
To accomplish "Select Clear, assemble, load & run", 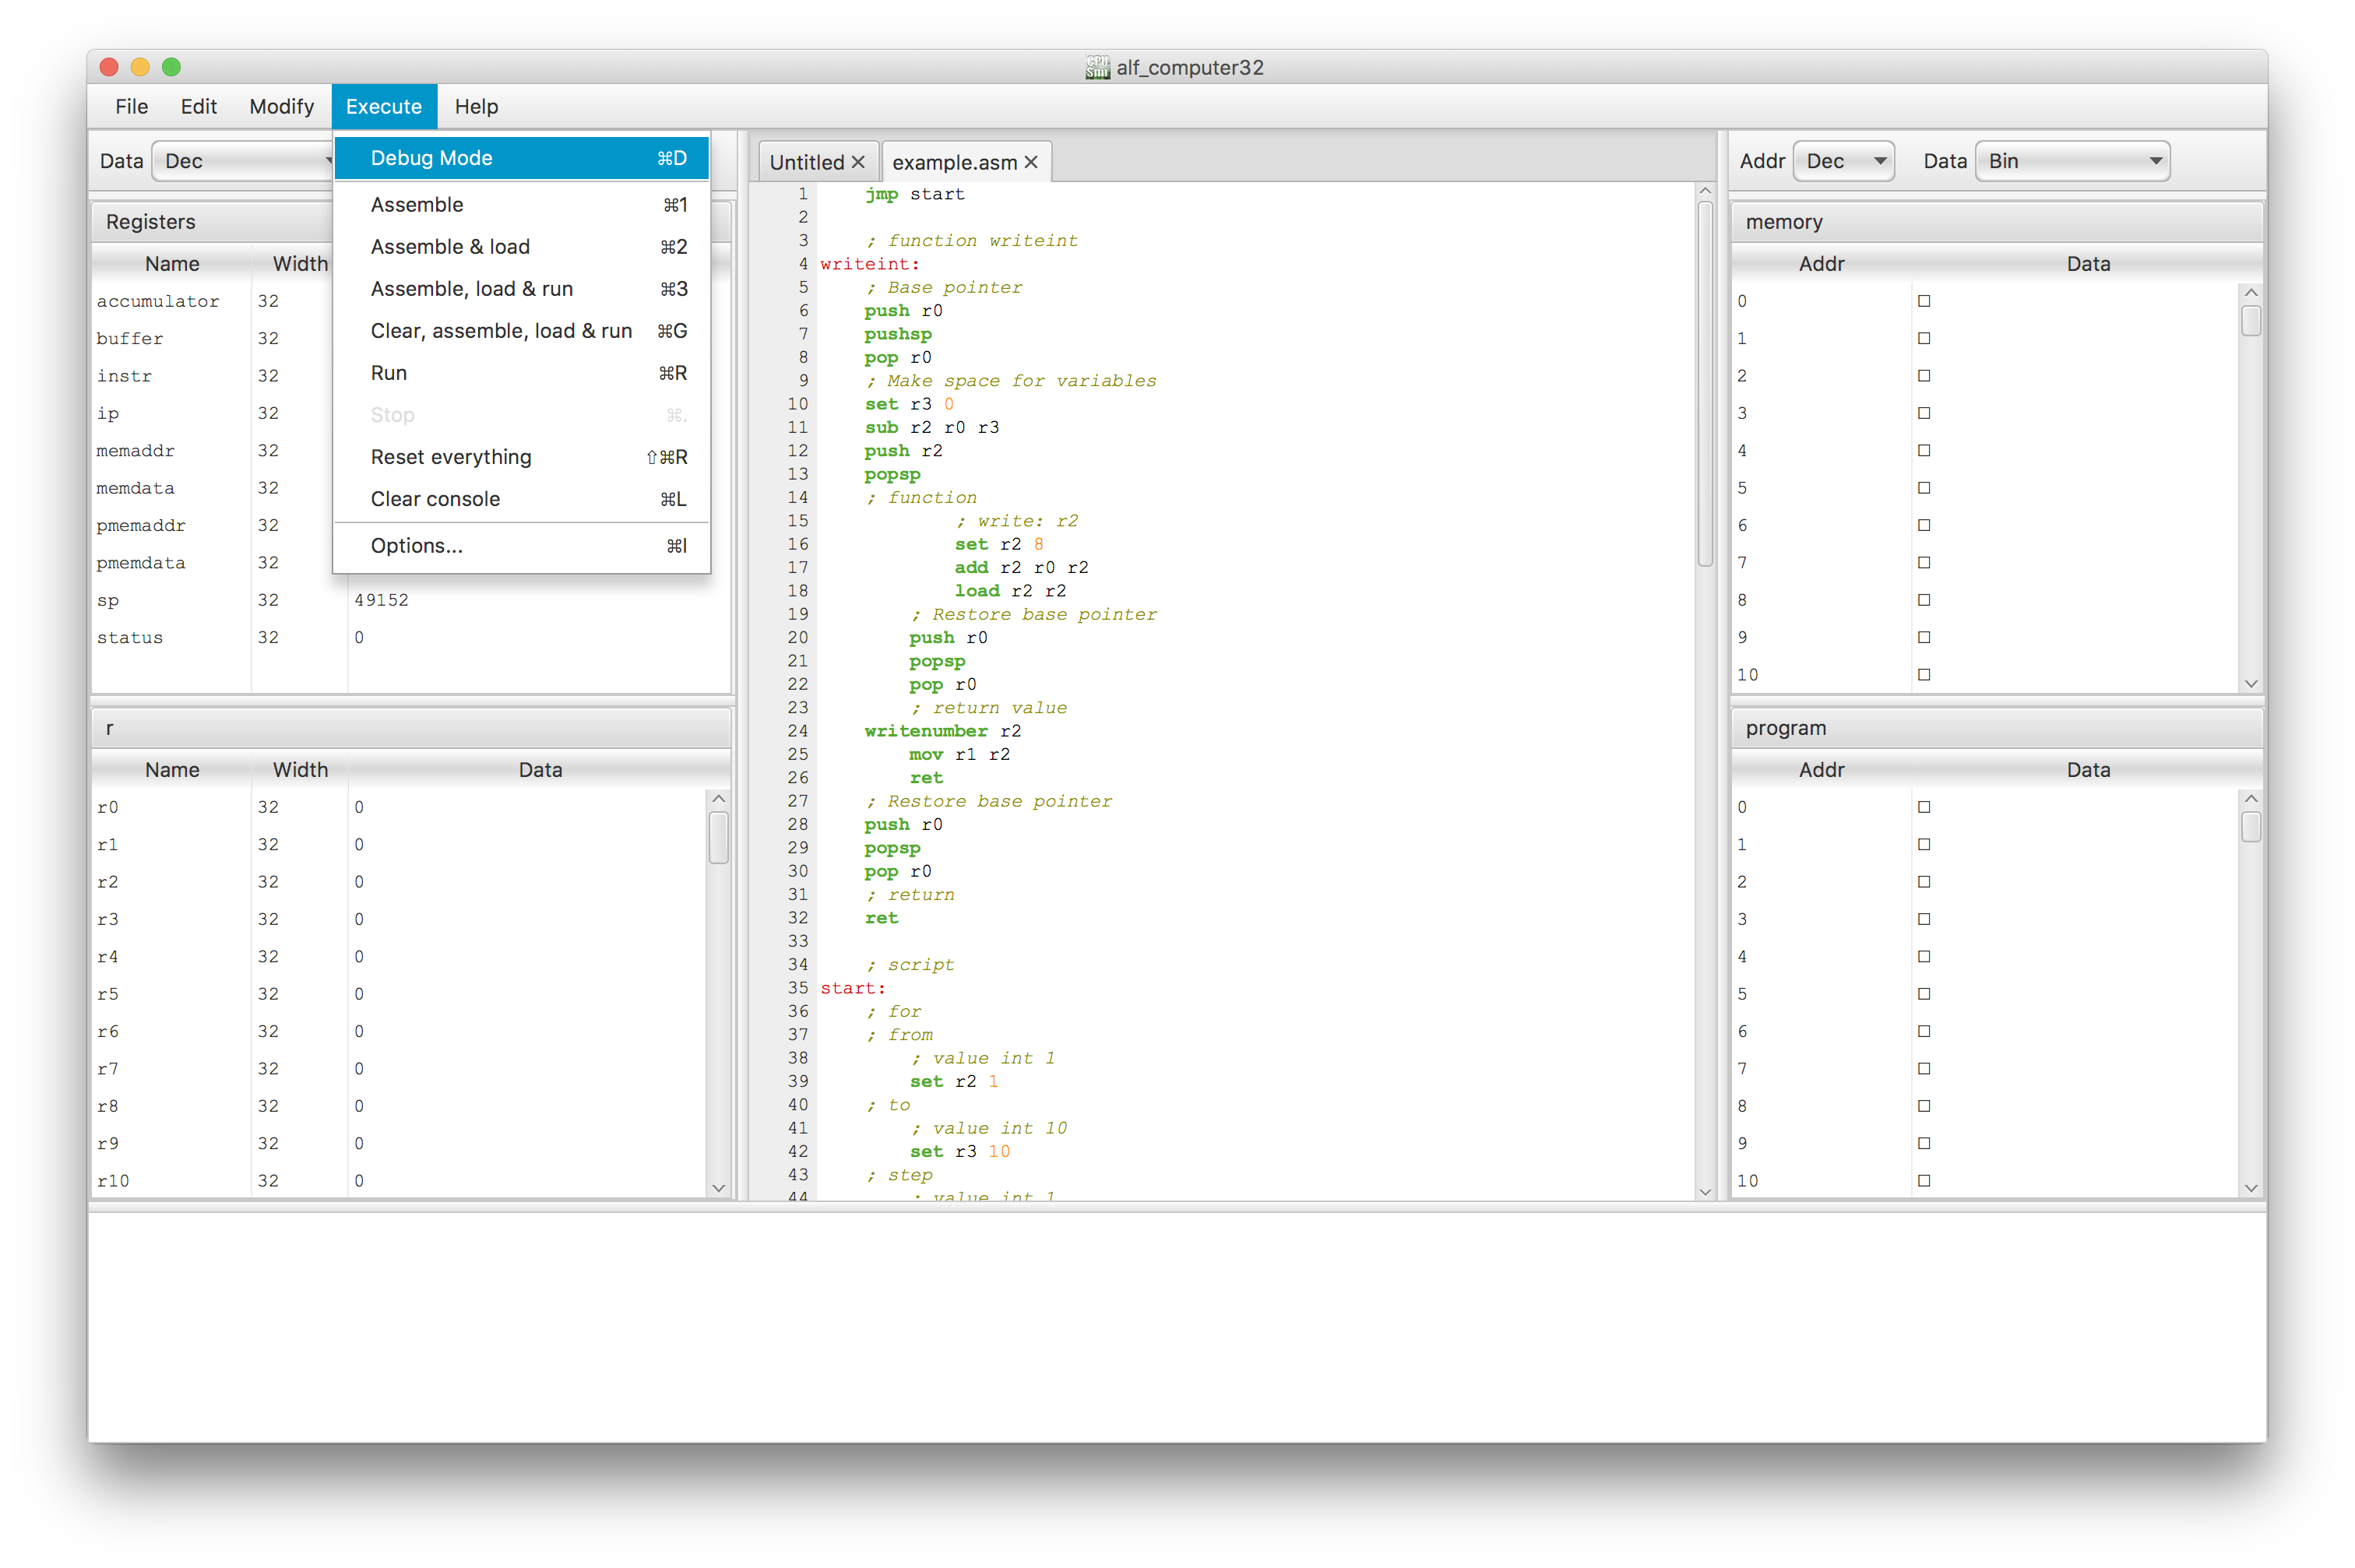I will 521,331.
